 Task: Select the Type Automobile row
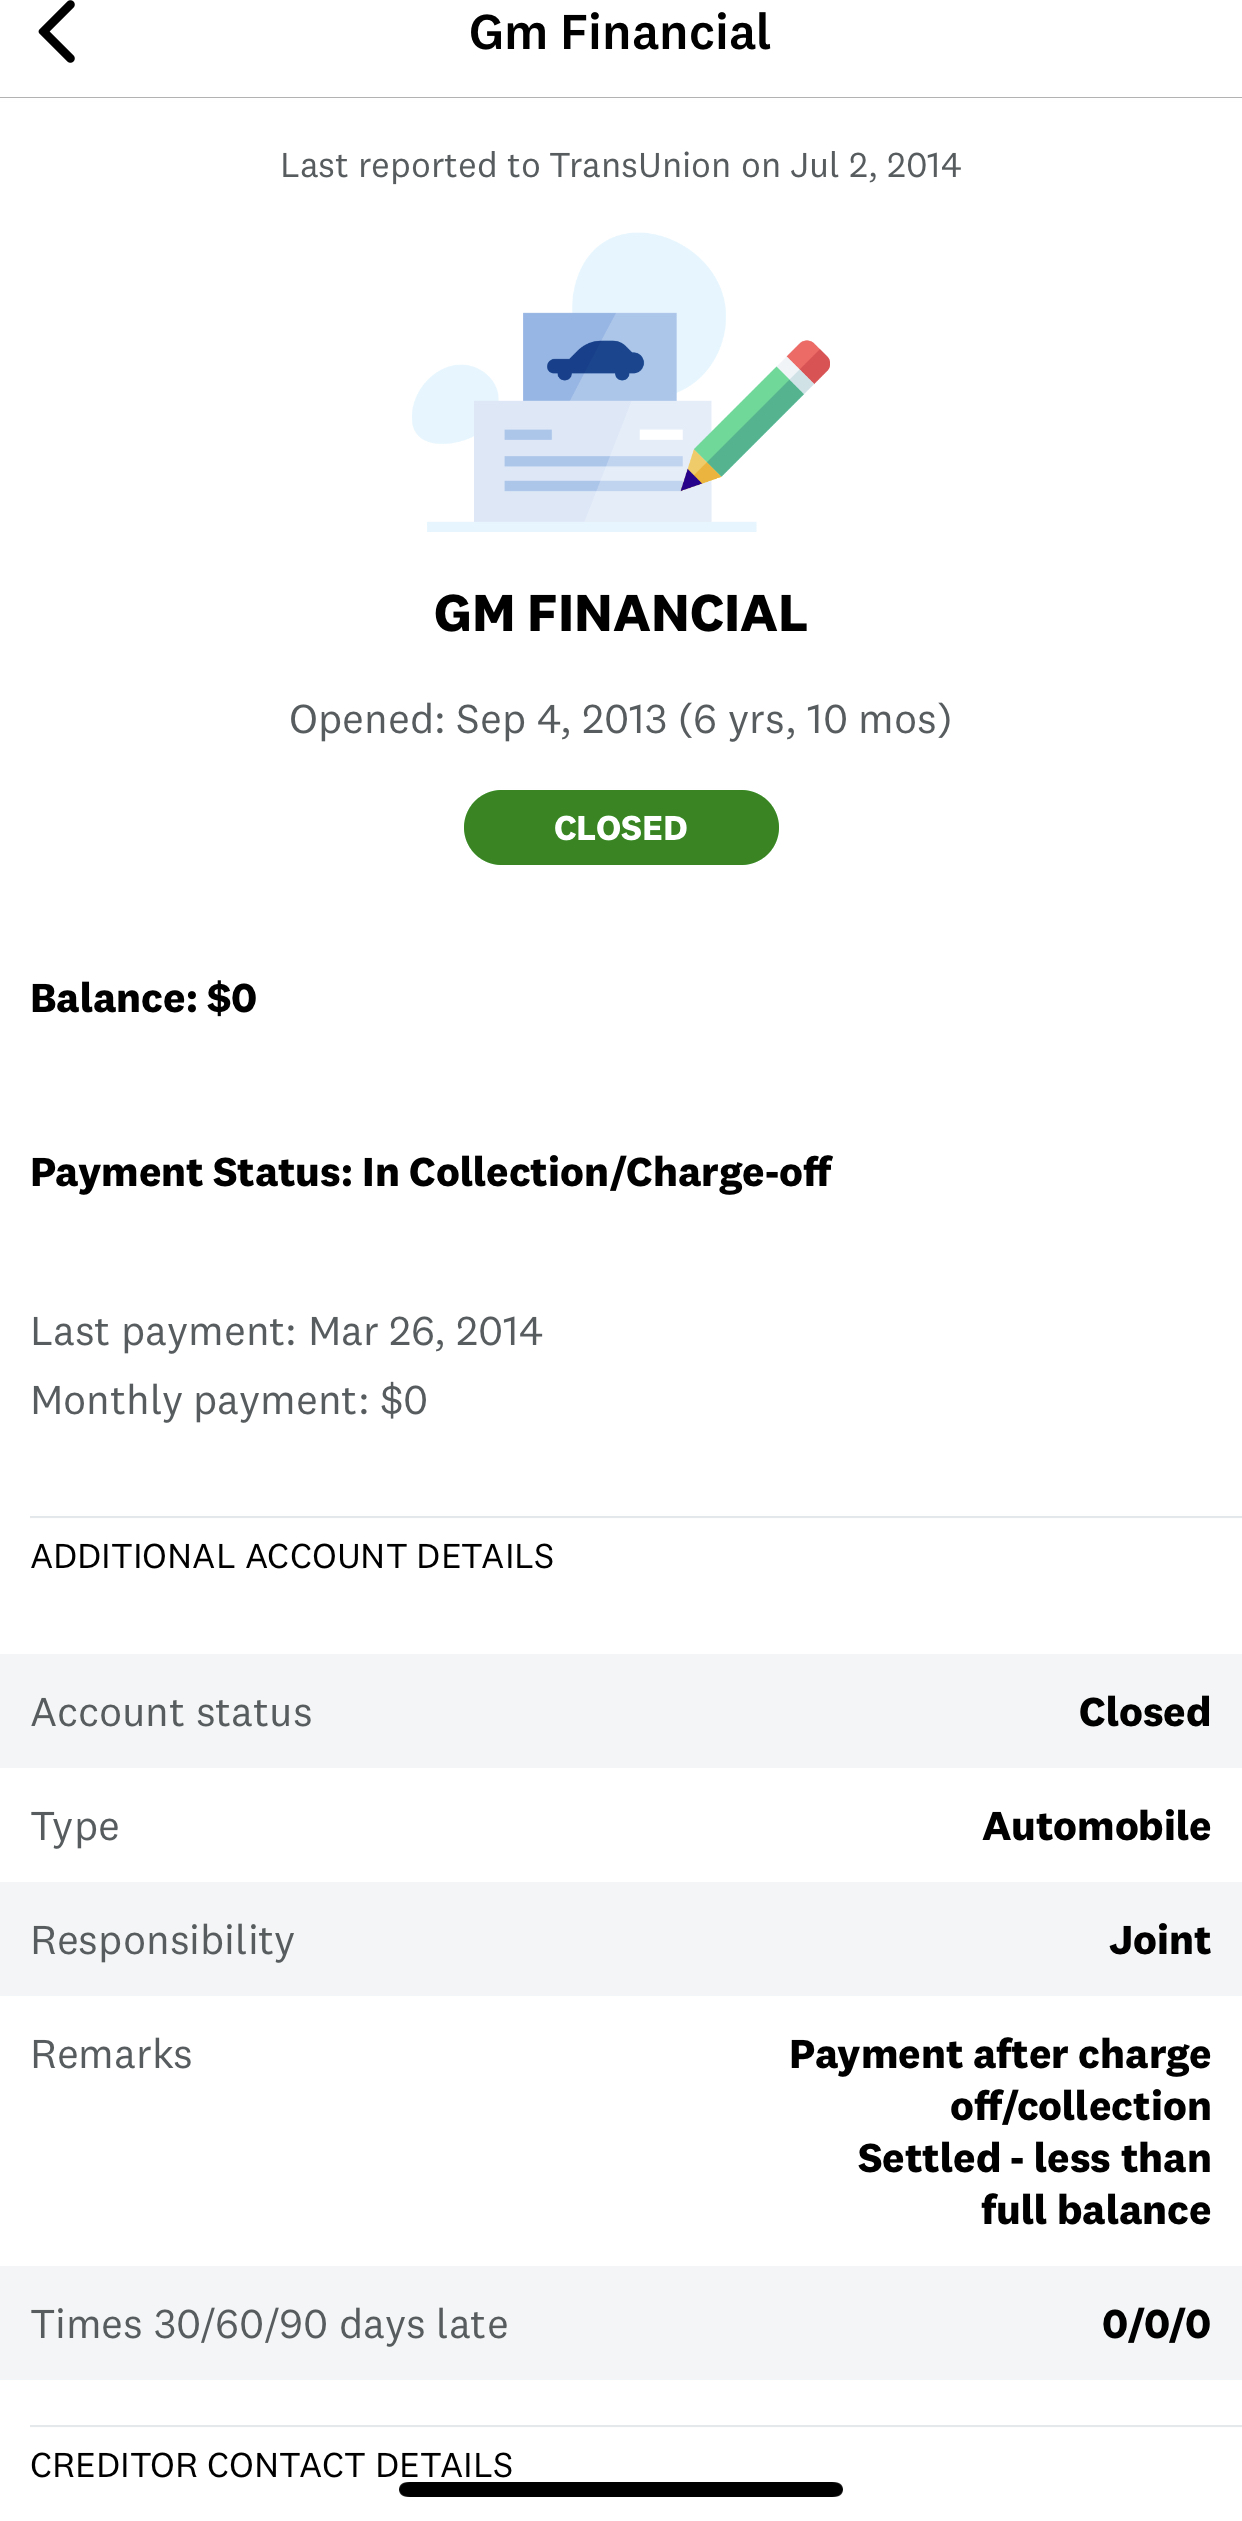(620, 1826)
